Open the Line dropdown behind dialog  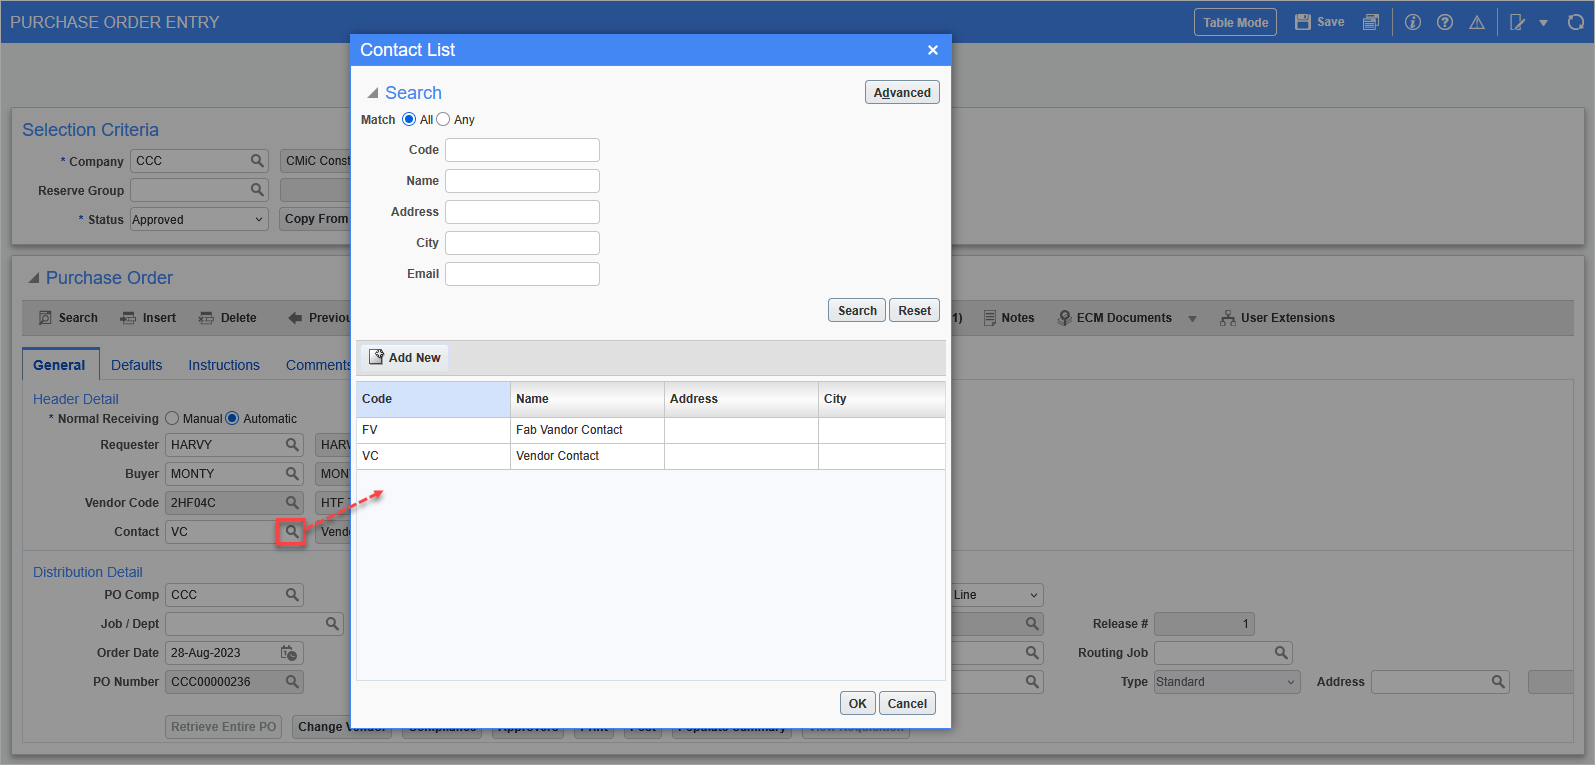pos(997,594)
